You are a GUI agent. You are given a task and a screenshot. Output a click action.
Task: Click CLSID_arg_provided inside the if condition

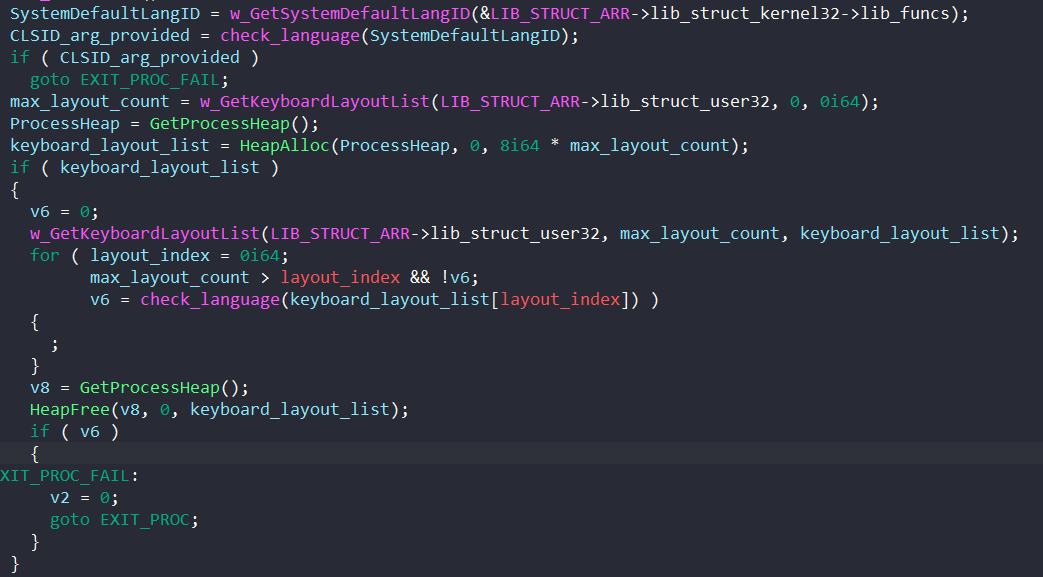150,58
